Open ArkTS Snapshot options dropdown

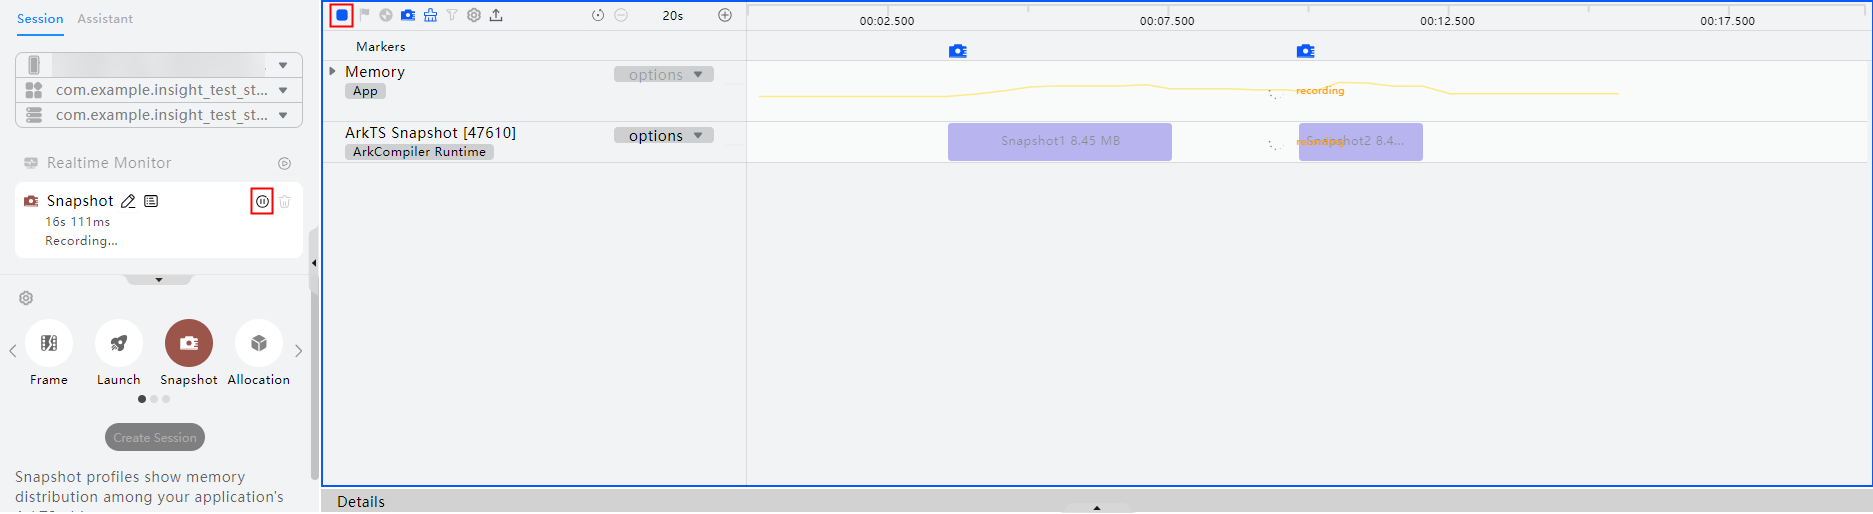pyautogui.click(x=664, y=136)
